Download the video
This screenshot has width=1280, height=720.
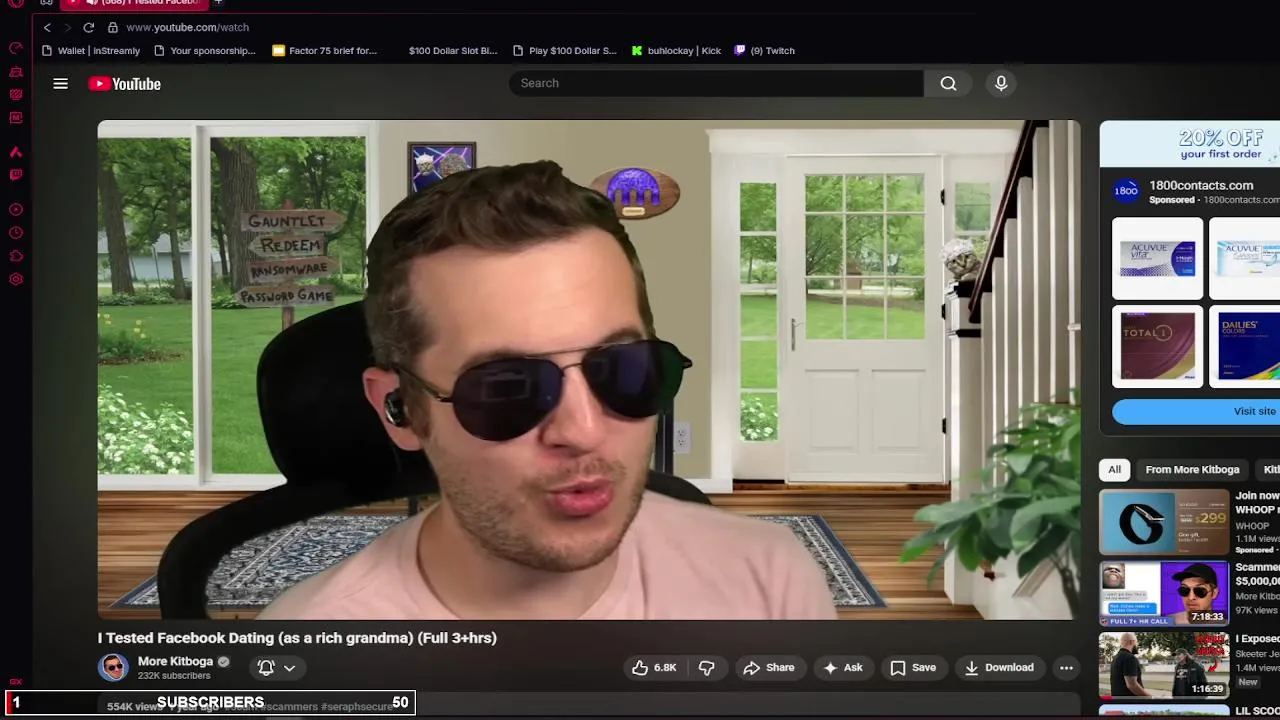click(998, 668)
